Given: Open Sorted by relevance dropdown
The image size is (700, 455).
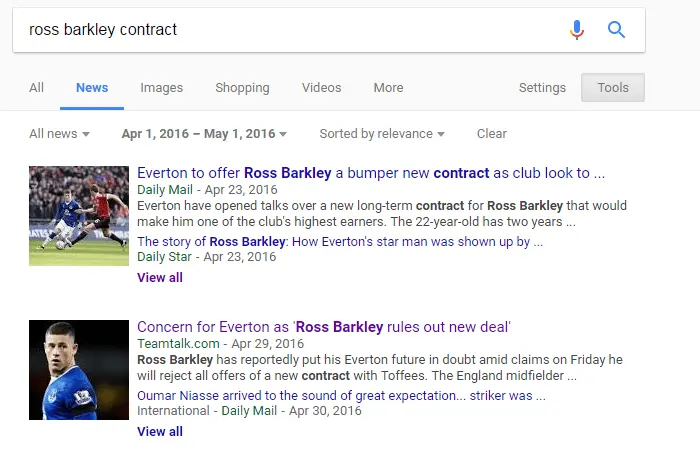Looking at the screenshot, I should point(381,134).
